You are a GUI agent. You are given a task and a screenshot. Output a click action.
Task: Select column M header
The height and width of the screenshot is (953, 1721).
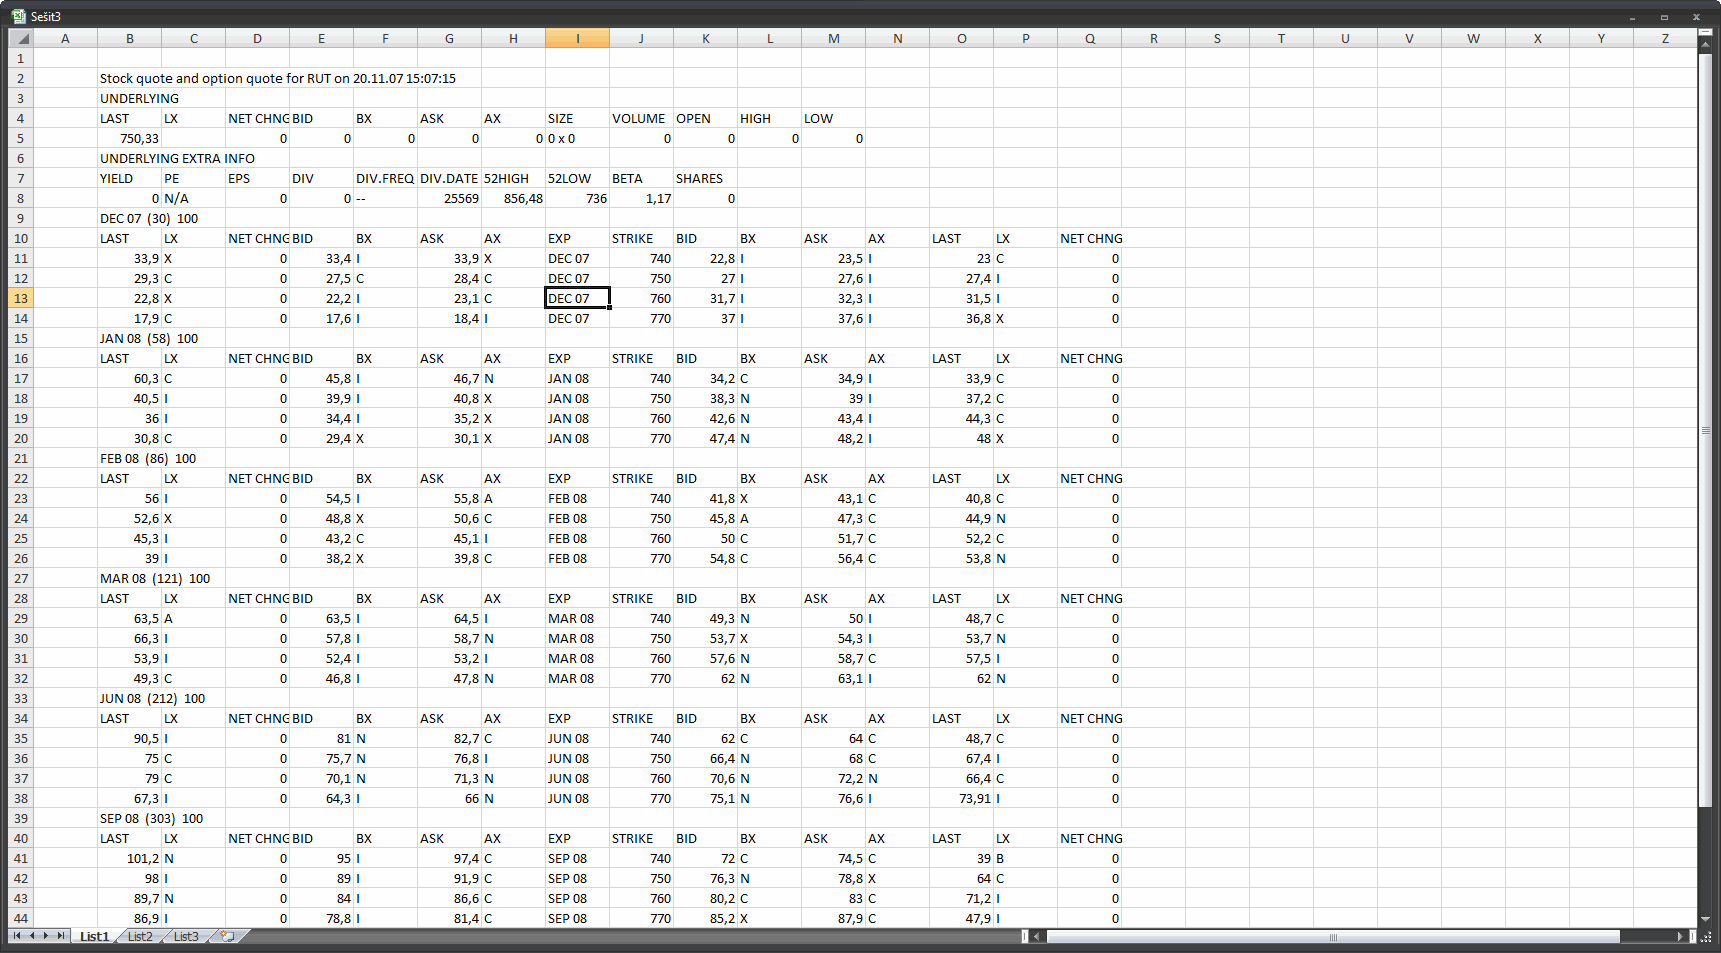(834, 38)
